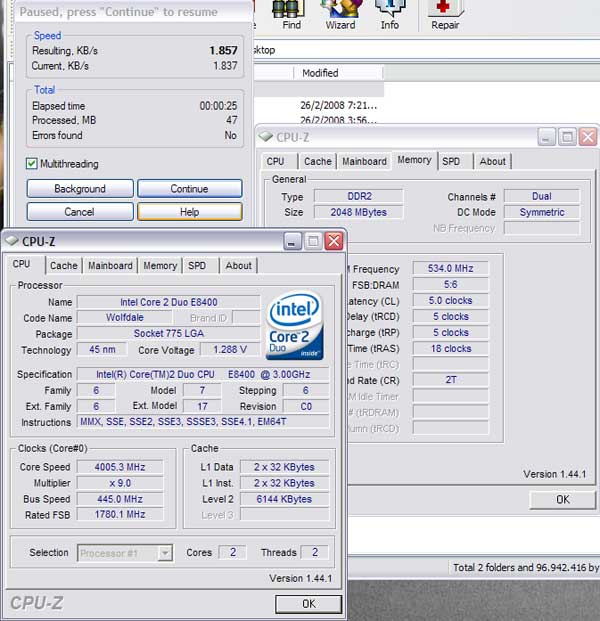Click the Level 2 cache value 6144 KBytes
Viewport: 600px width, 621px height.
(284, 499)
